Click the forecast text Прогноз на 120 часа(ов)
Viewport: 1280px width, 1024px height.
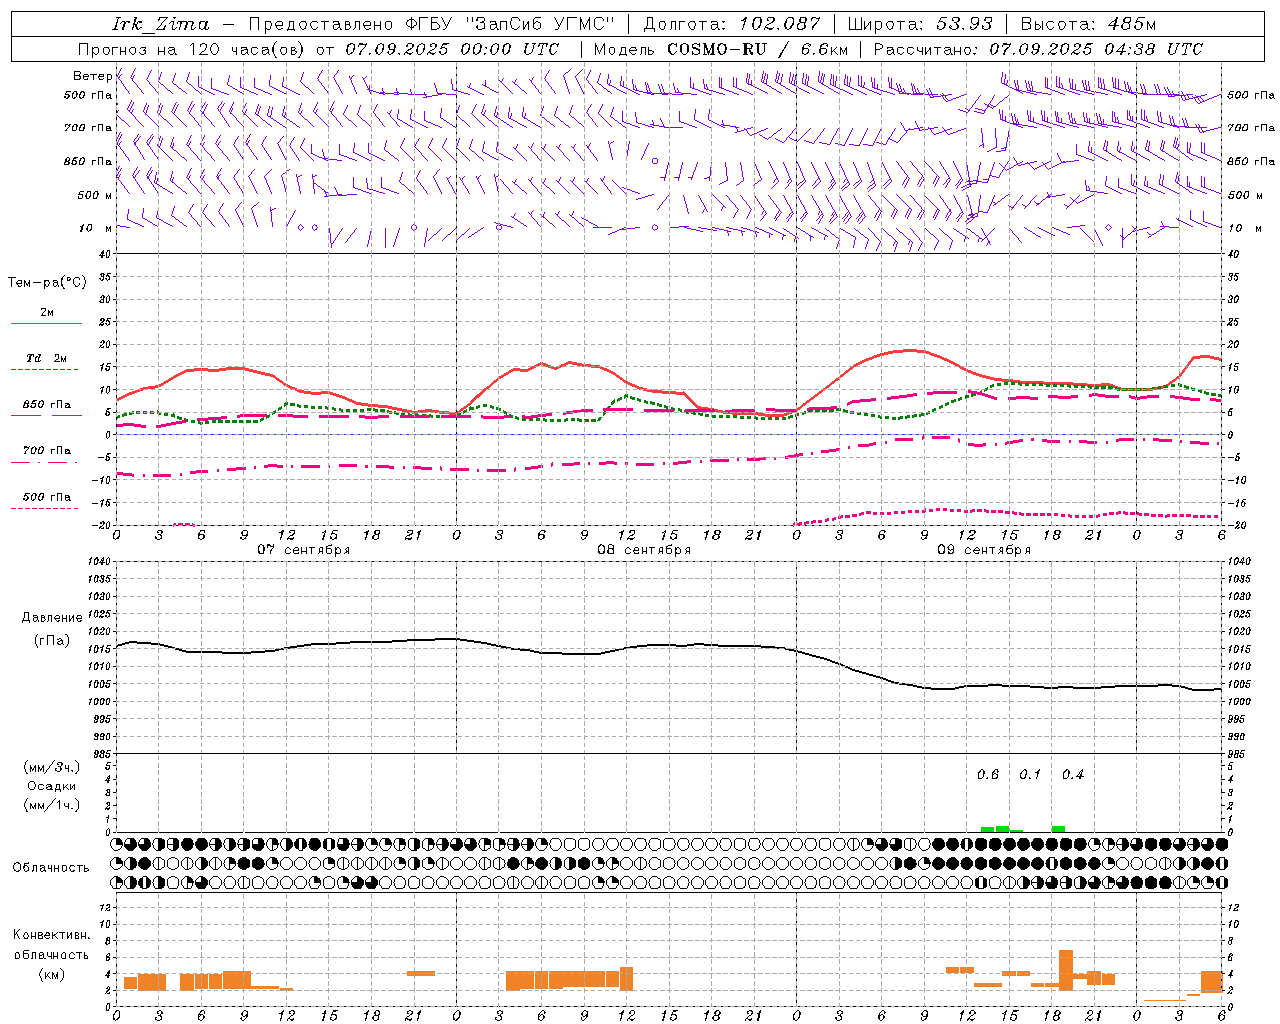tap(192, 49)
